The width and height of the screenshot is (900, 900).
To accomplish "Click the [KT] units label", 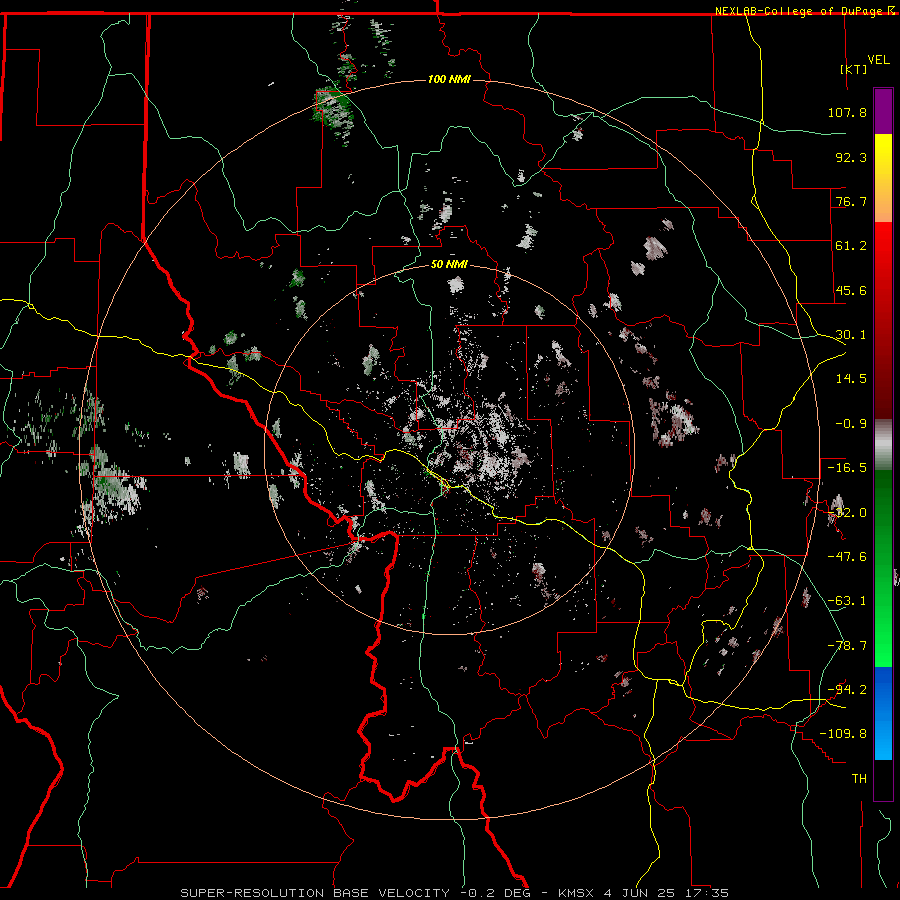I will [854, 69].
